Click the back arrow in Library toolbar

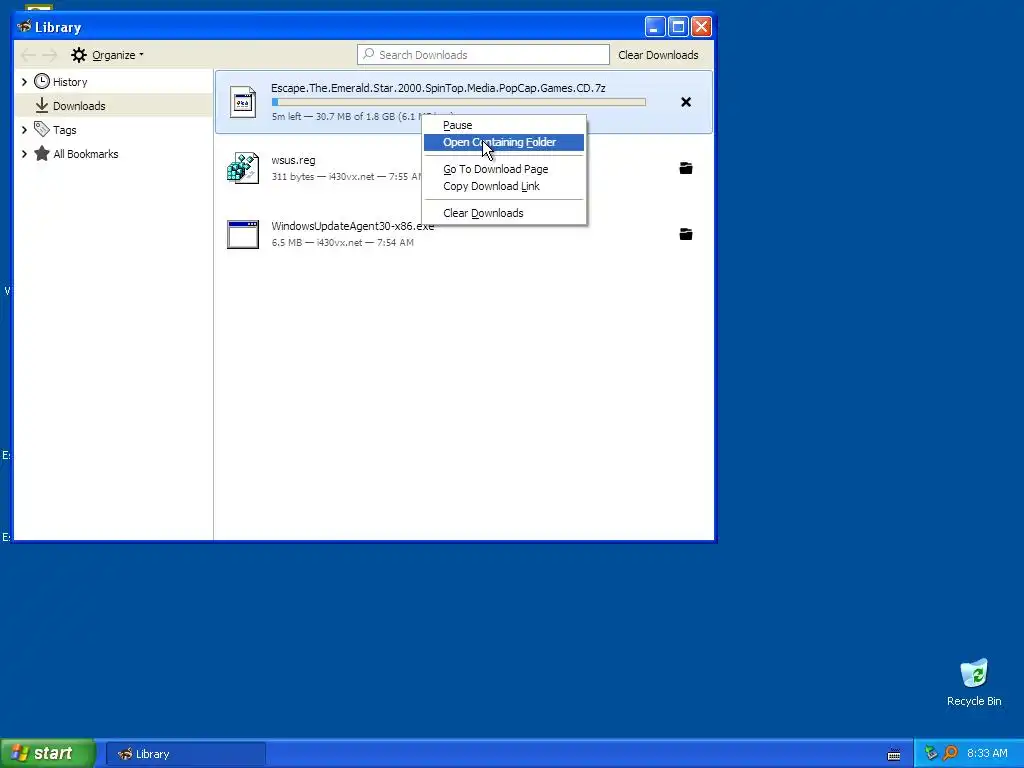click(27, 55)
